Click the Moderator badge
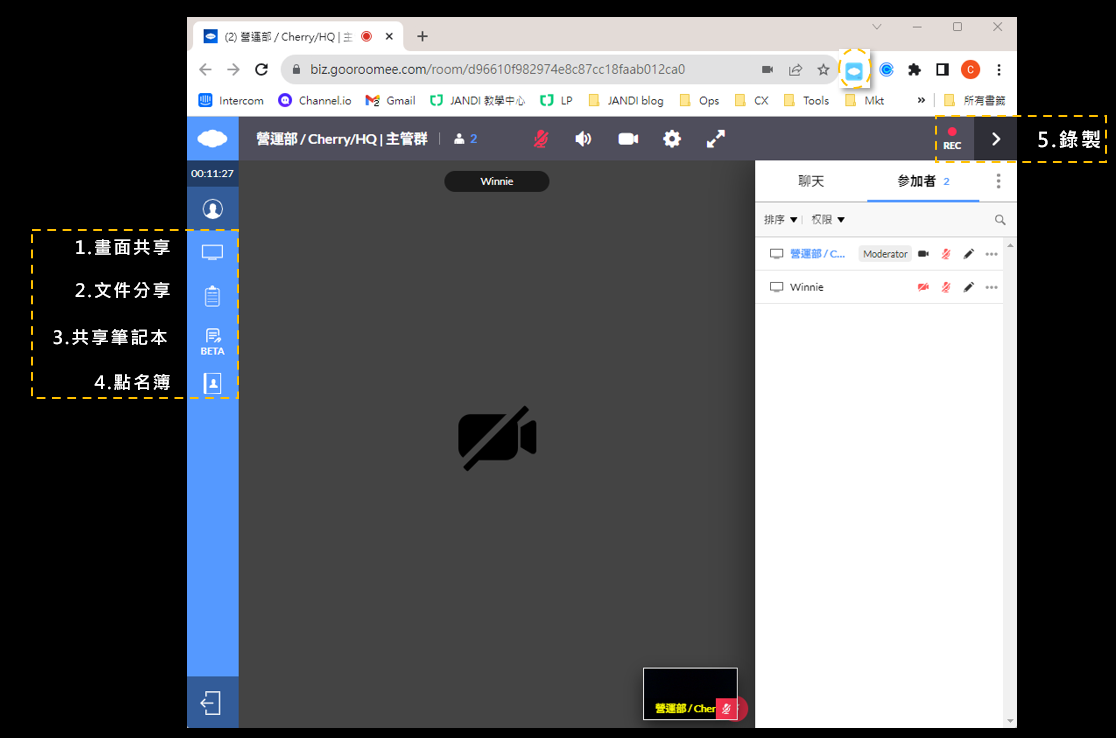This screenshot has height=738, width=1116. 885,254
